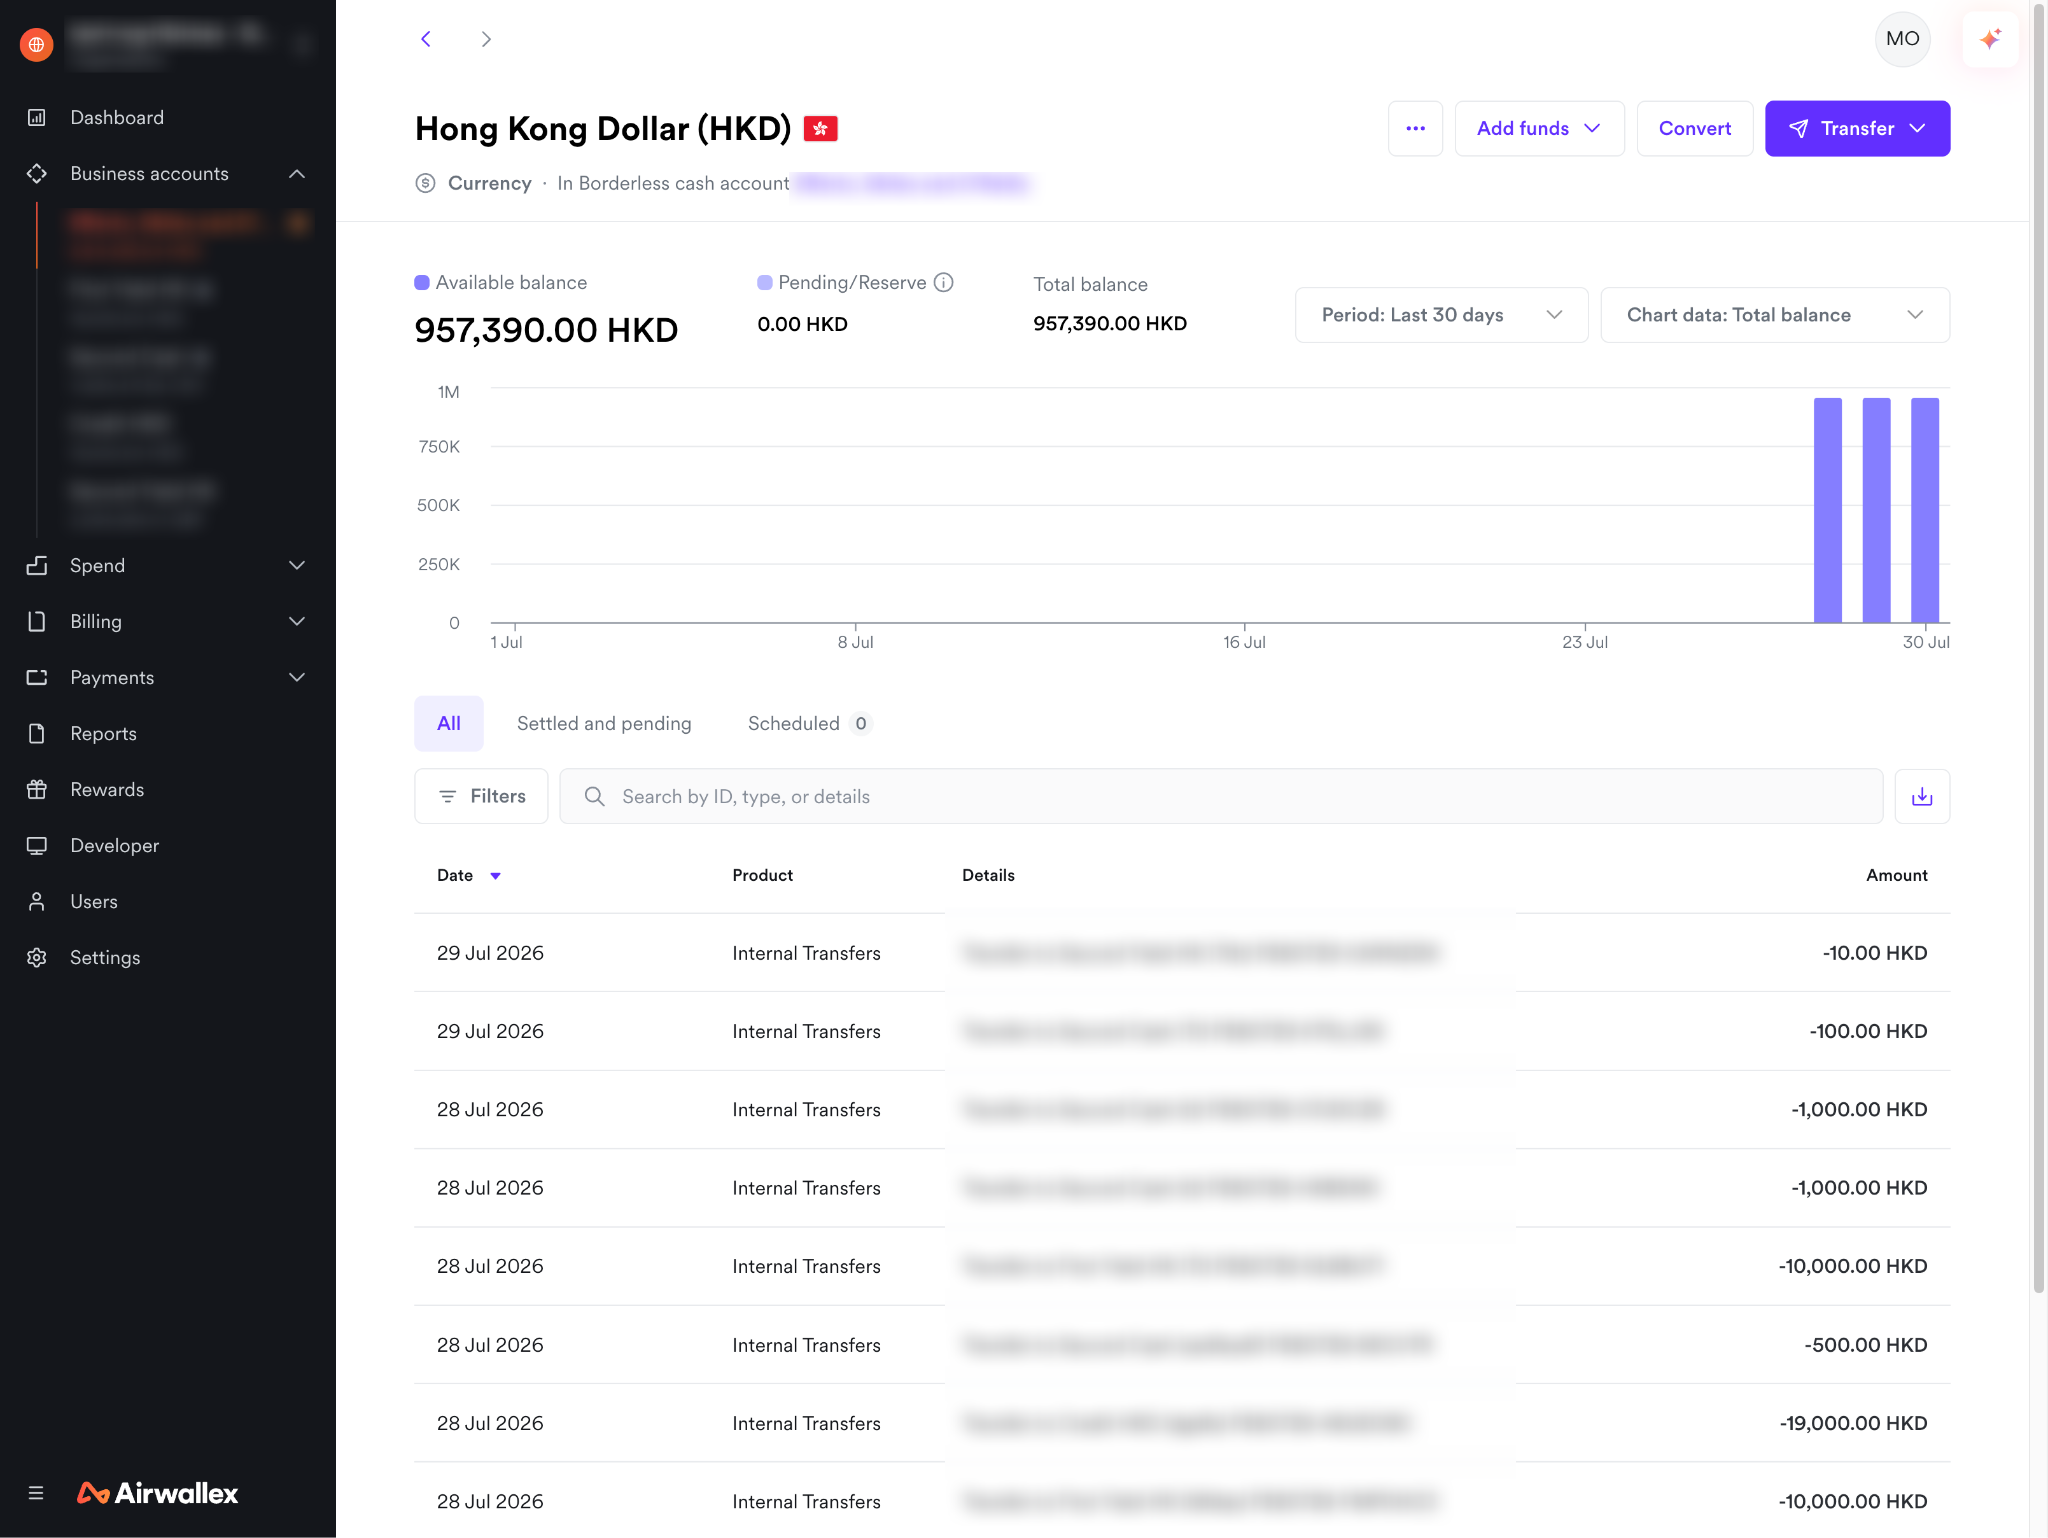This screenshot has height=1538, width=2048.
Task: Click the Pending/Reserve info icon
Action: point(943,283)
